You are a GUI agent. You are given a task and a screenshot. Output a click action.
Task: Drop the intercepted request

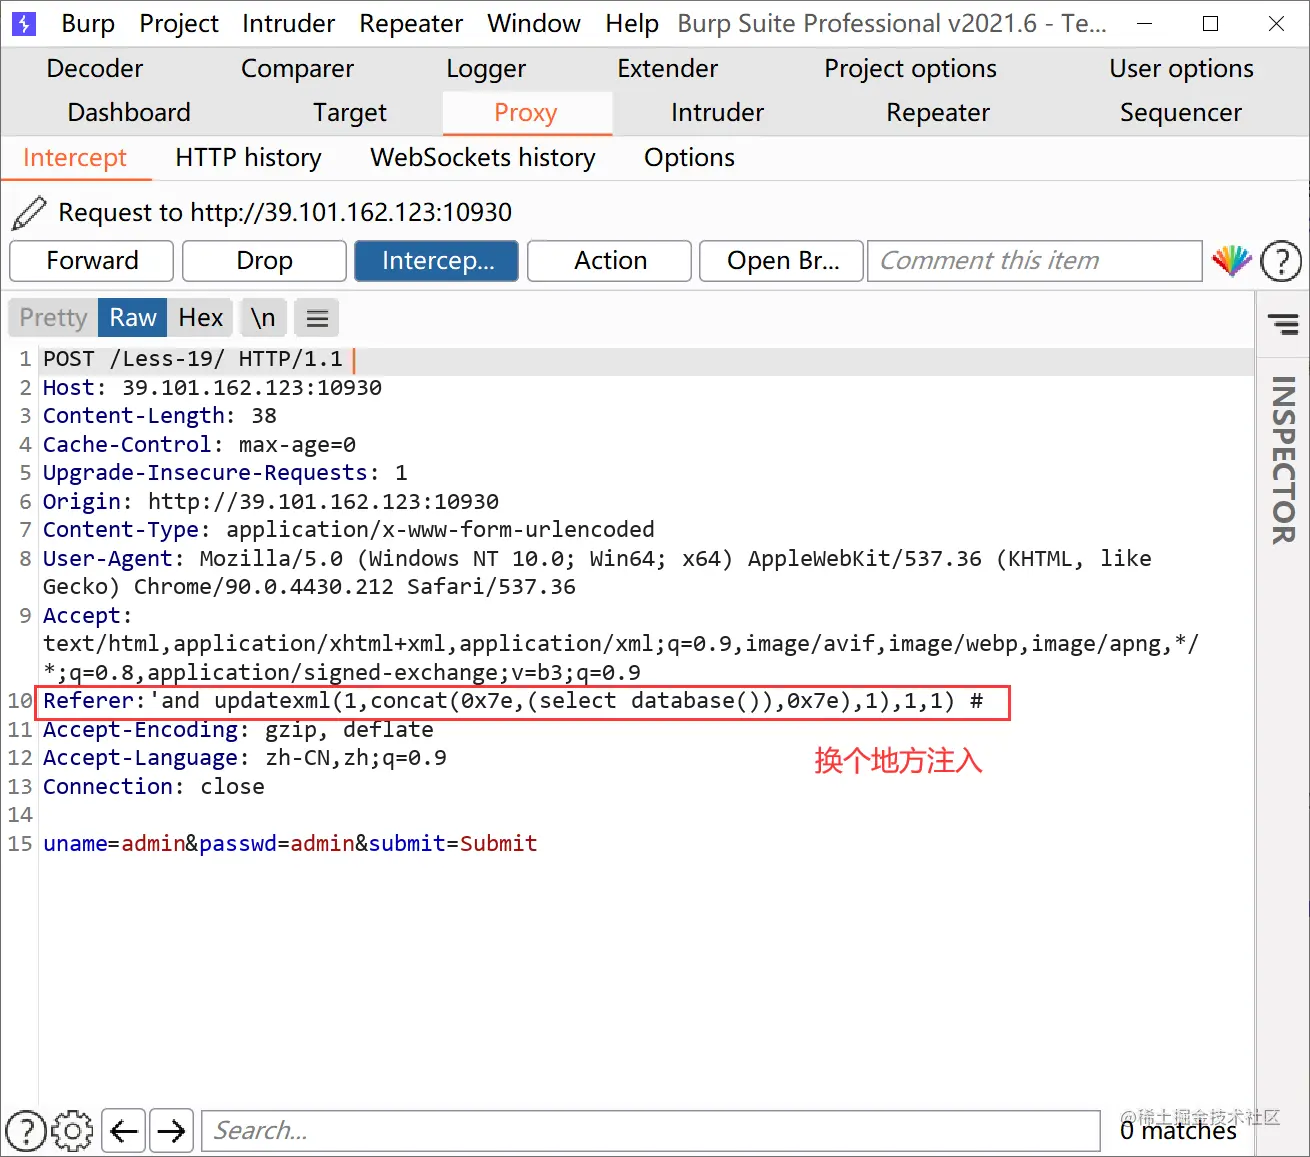click(264, 261)
